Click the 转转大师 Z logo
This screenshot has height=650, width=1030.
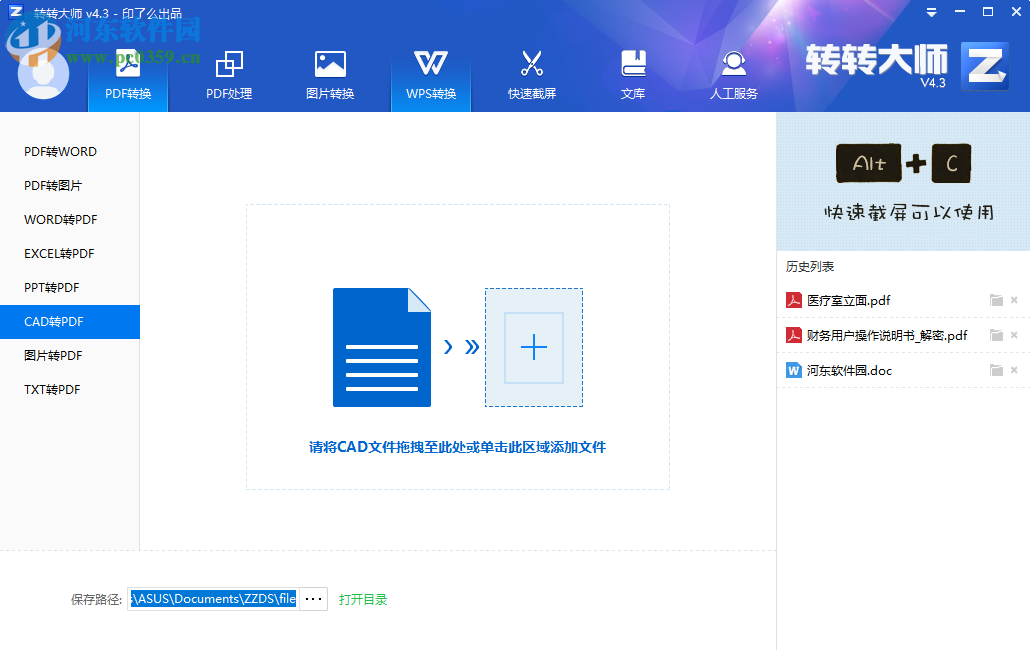(985, 69)
